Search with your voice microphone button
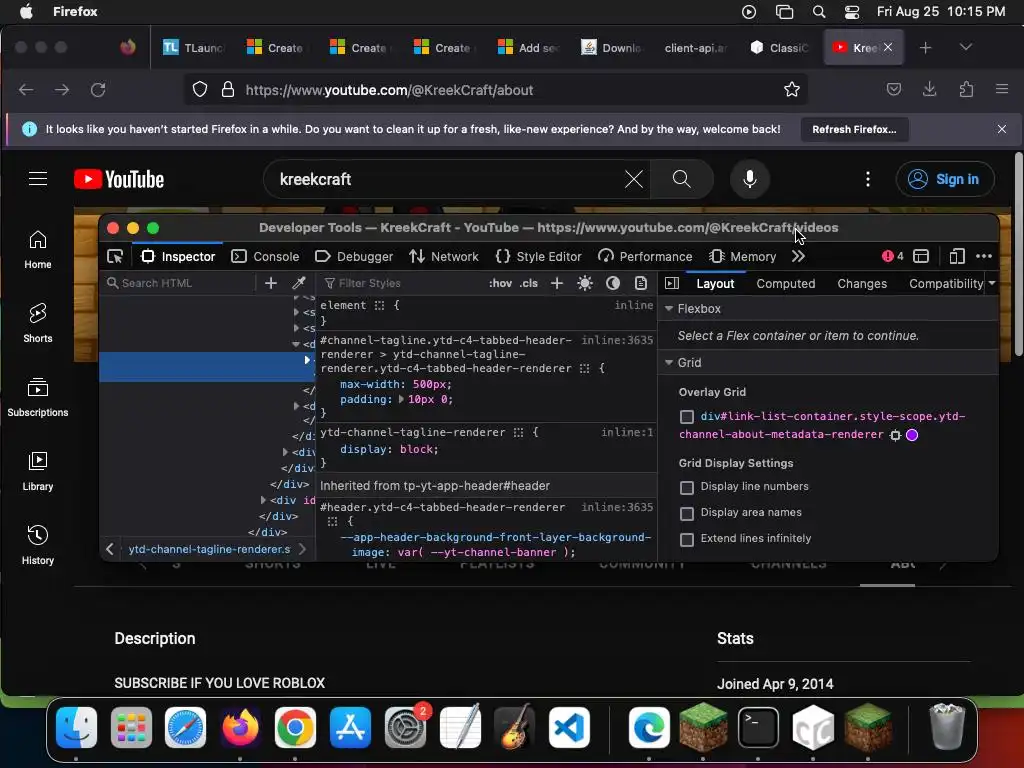 click(750, 179)
